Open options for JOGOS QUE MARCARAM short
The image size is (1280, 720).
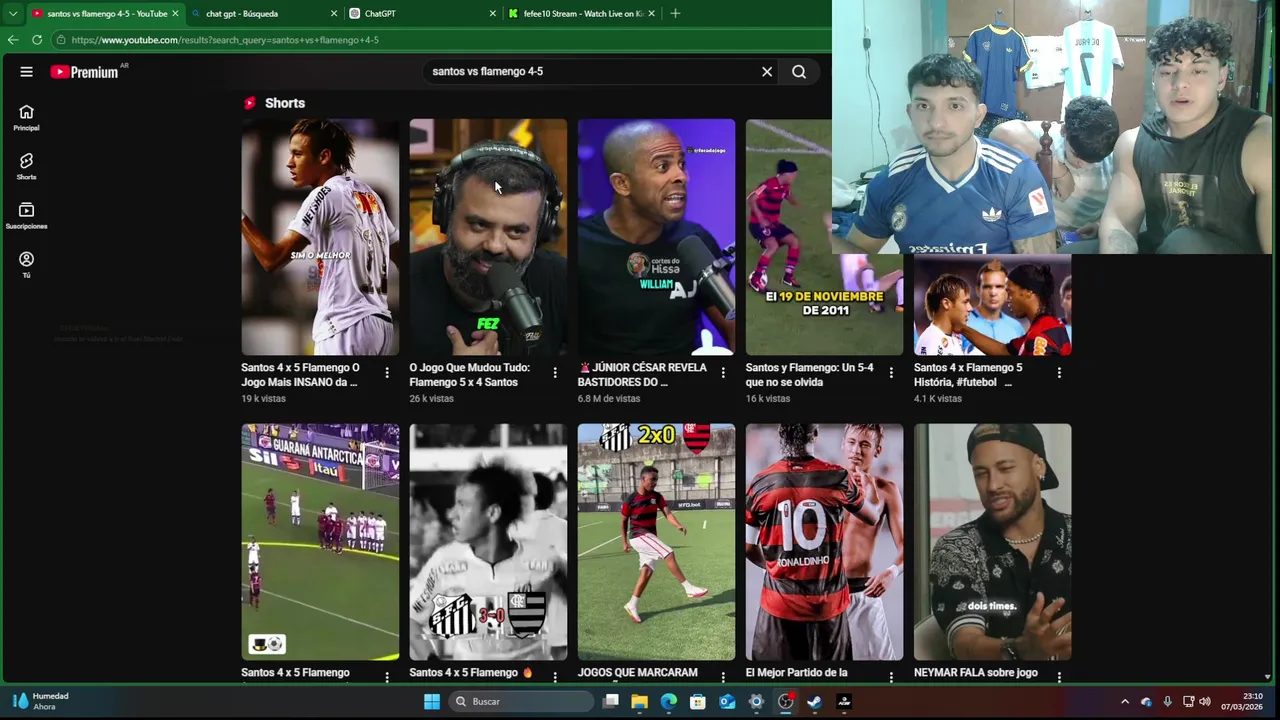coord(723,677)
